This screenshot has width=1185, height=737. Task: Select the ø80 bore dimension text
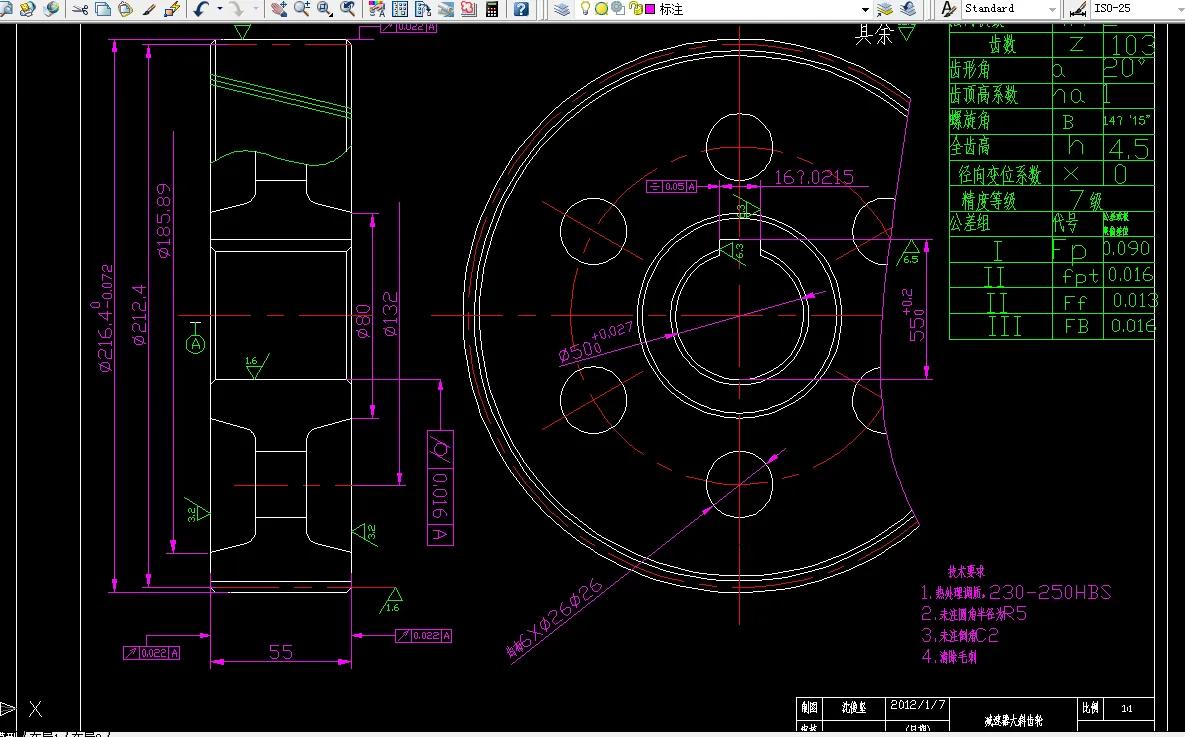(364, 321)
